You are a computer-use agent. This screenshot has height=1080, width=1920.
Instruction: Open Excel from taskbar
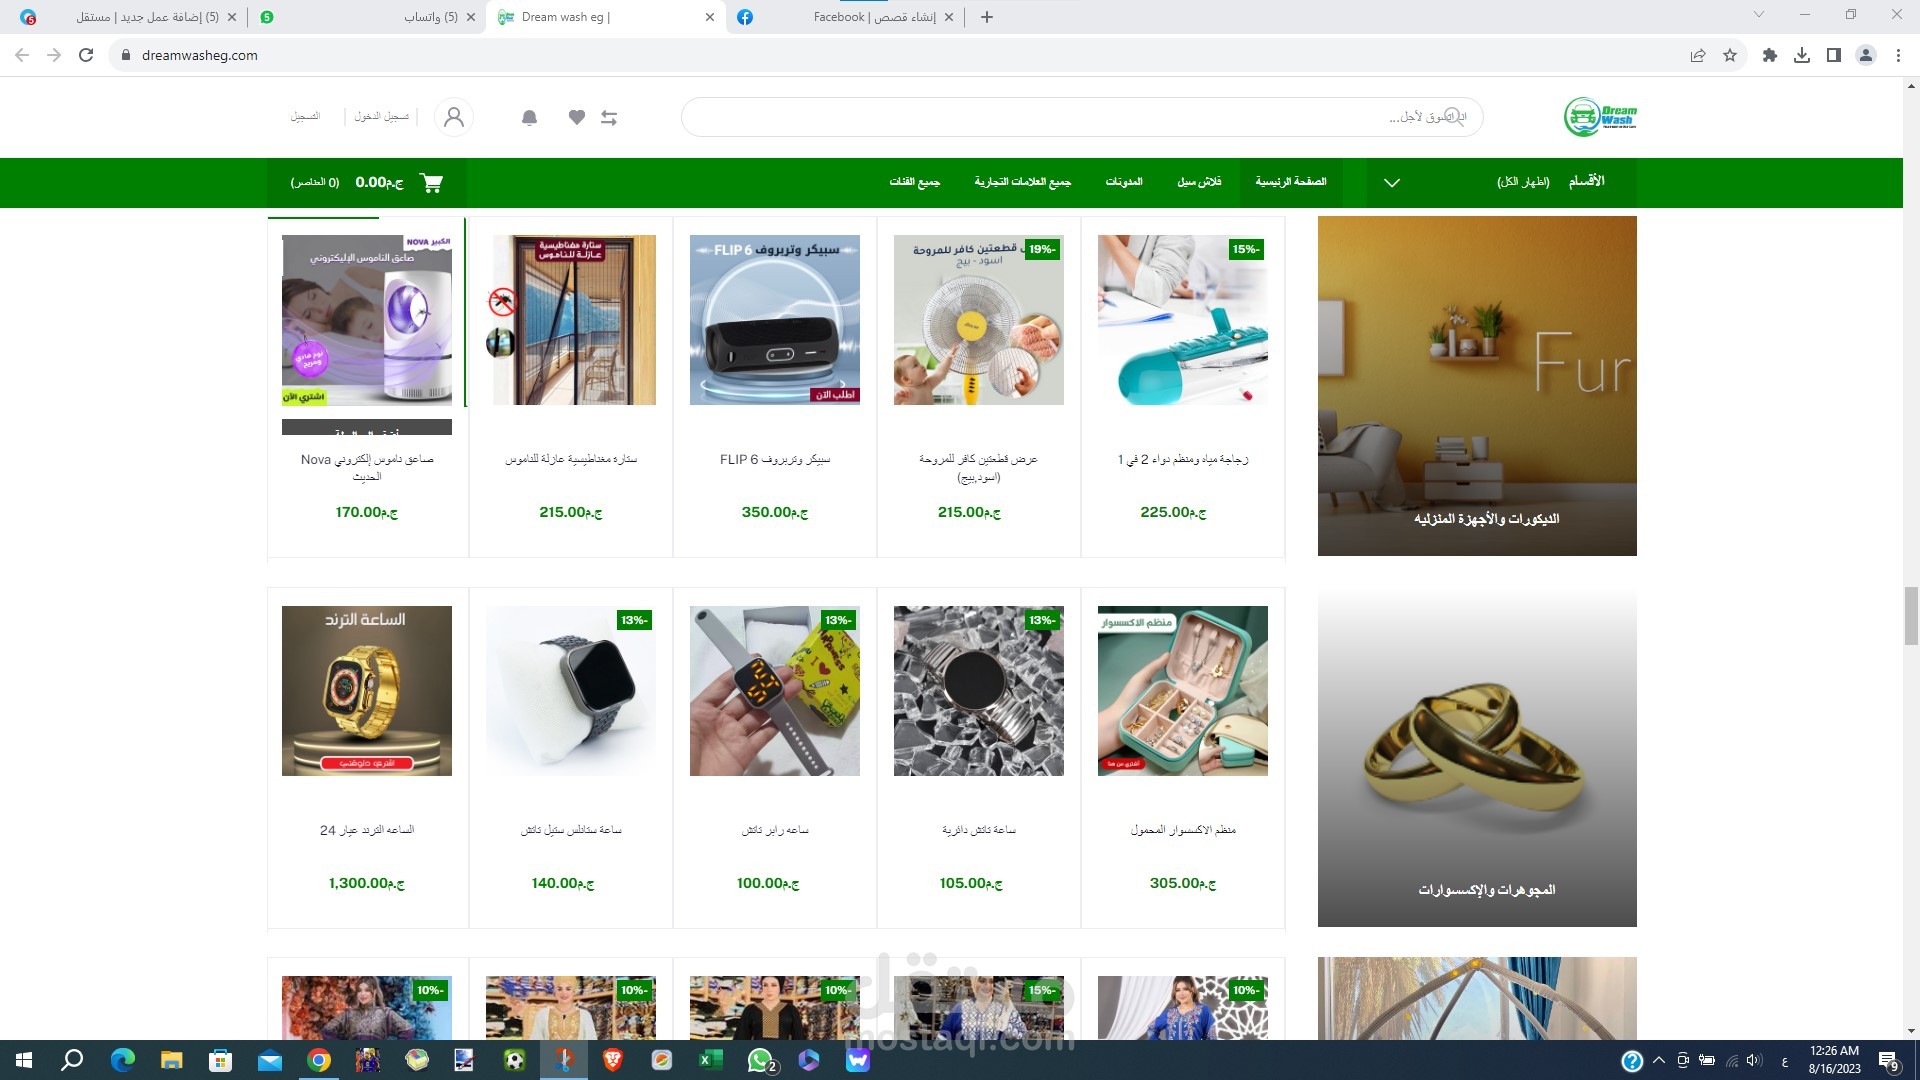711,1060
